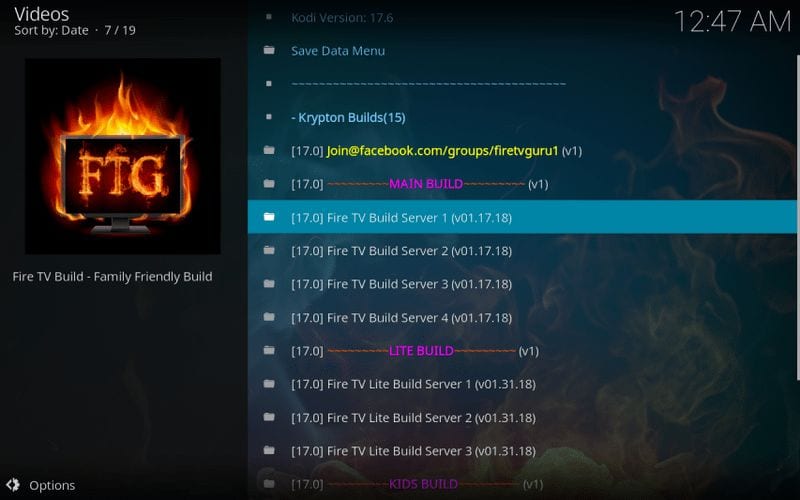Click Fire TV Build - Family Friendly Build caption
The height and width of the screenshot is (500, 800).
(112, 277)
